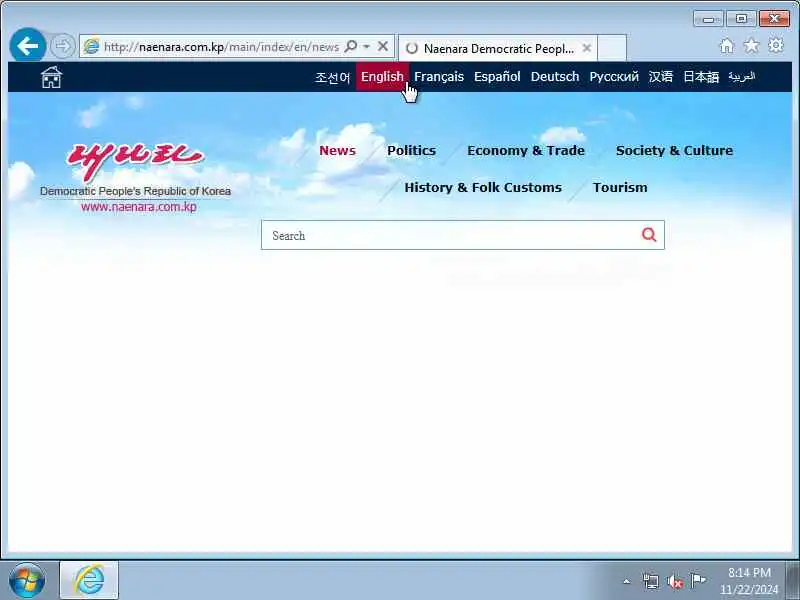Select the English language option

point(382,77)
